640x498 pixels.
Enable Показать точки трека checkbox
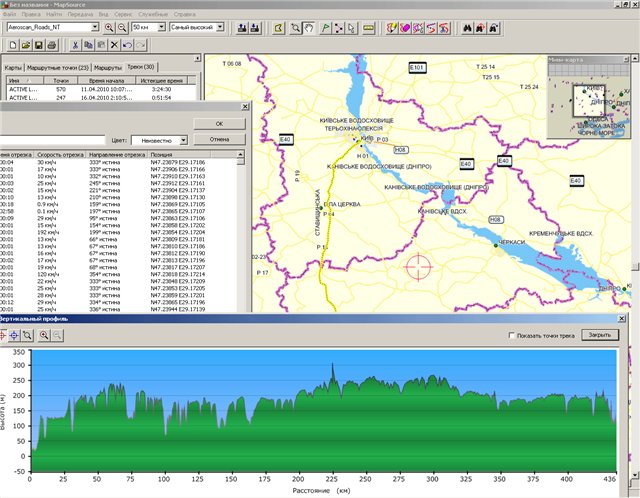511,335
